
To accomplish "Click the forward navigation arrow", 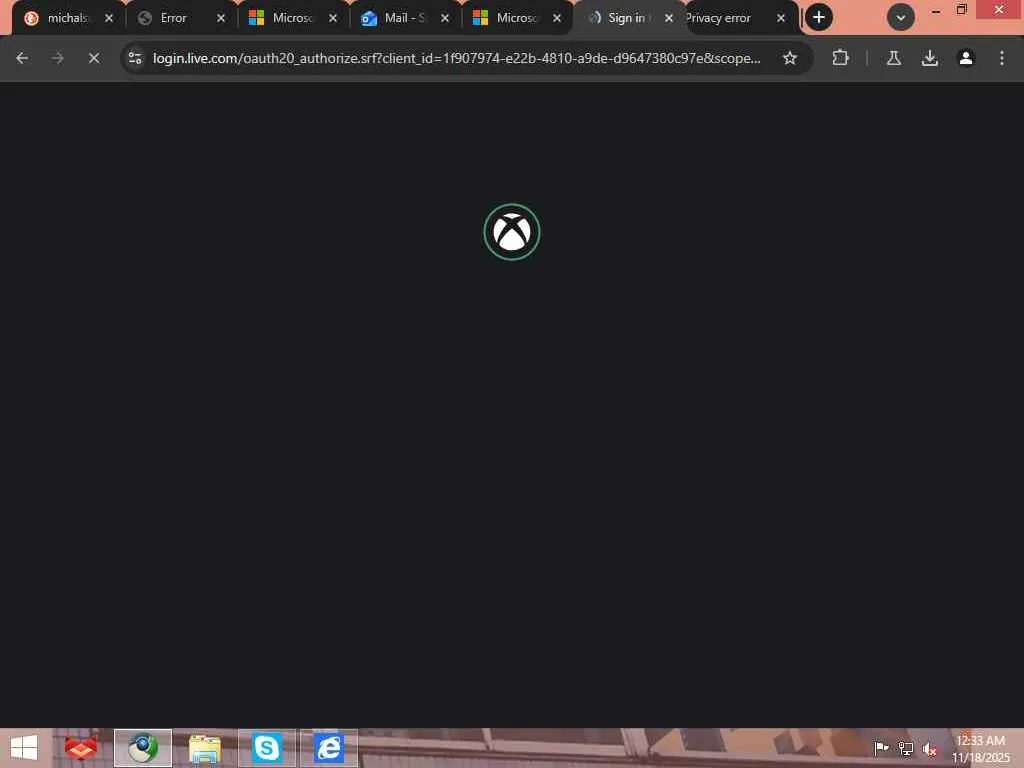I will point(57,58).
